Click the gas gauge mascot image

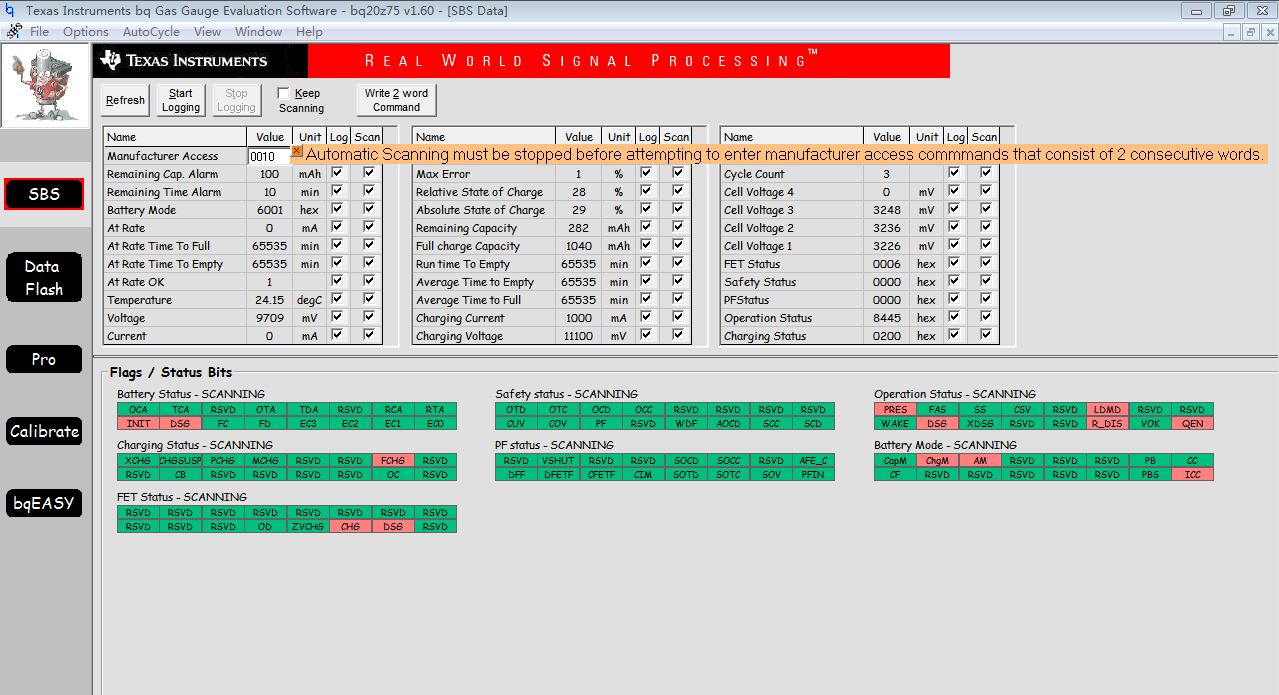click(x=45, y=84)
